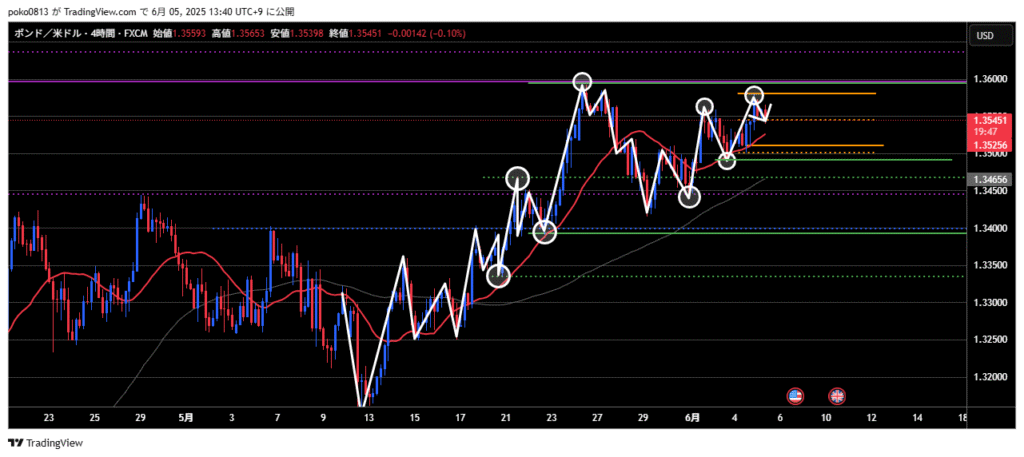1024x457 pixels.
Task: Click the US flag economic event icon
Action: (x=796, y=395)
